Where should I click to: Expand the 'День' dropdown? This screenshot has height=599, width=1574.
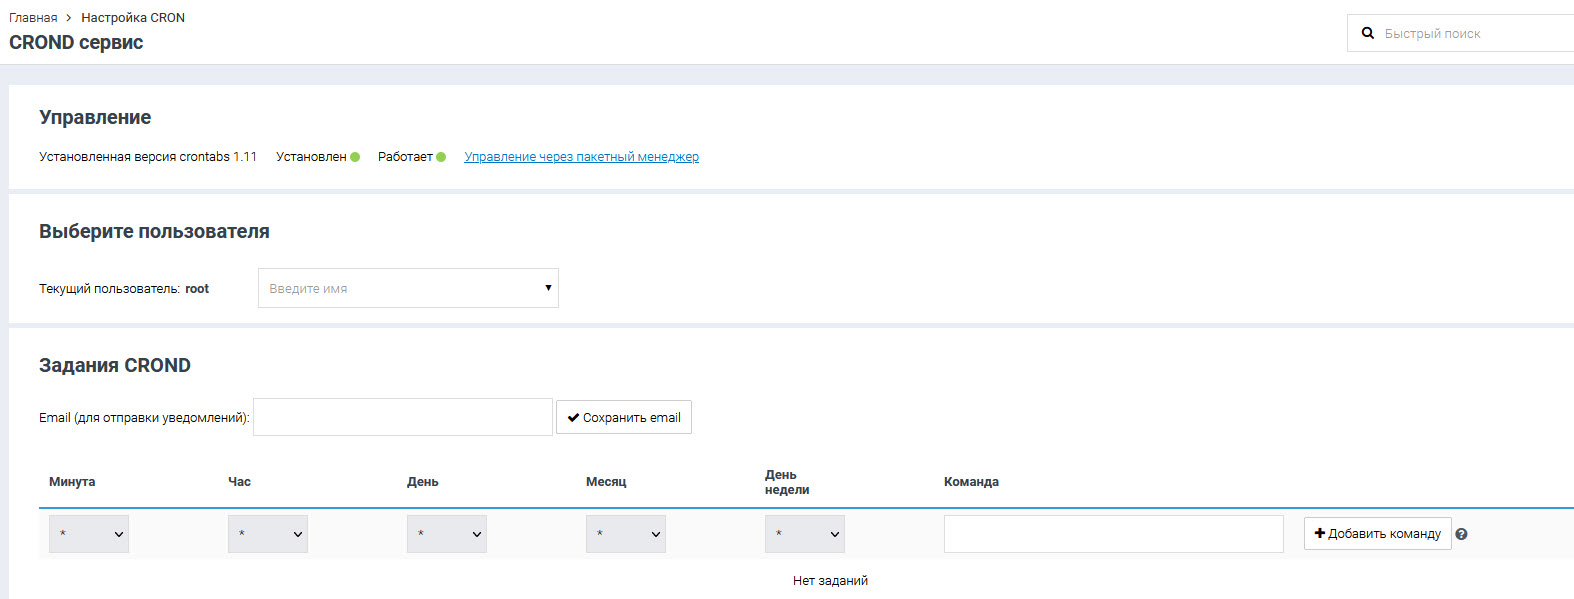[x=447, y=534]
